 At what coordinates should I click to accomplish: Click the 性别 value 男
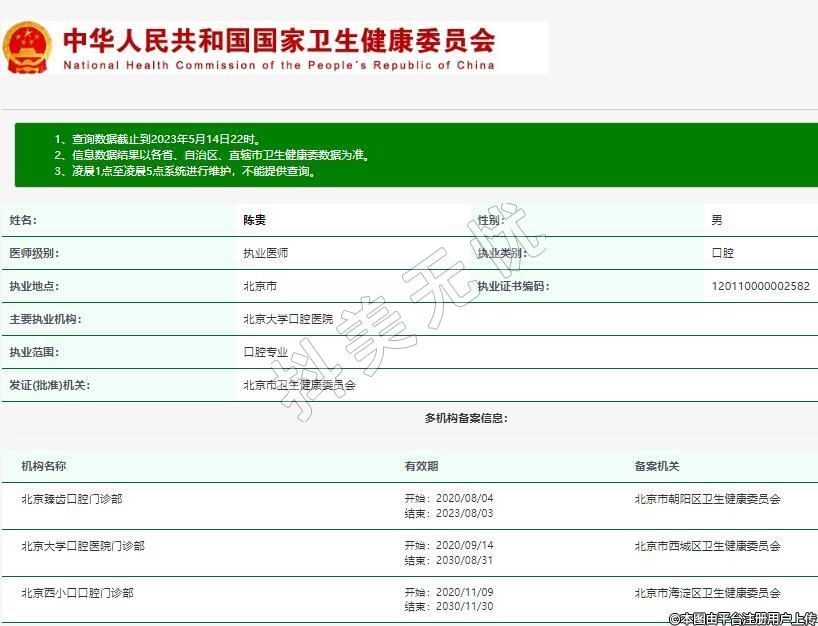tap(716, 220)
